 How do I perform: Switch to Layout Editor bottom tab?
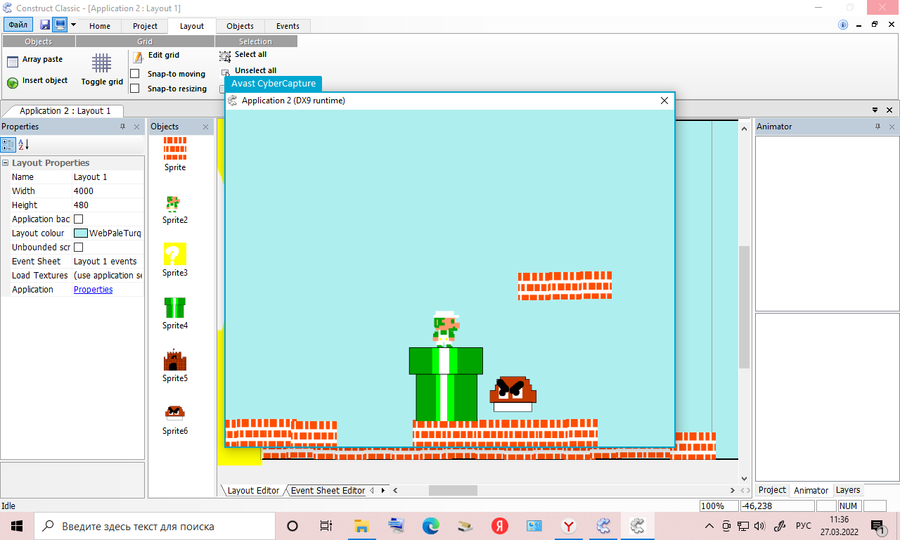[253, 491]
